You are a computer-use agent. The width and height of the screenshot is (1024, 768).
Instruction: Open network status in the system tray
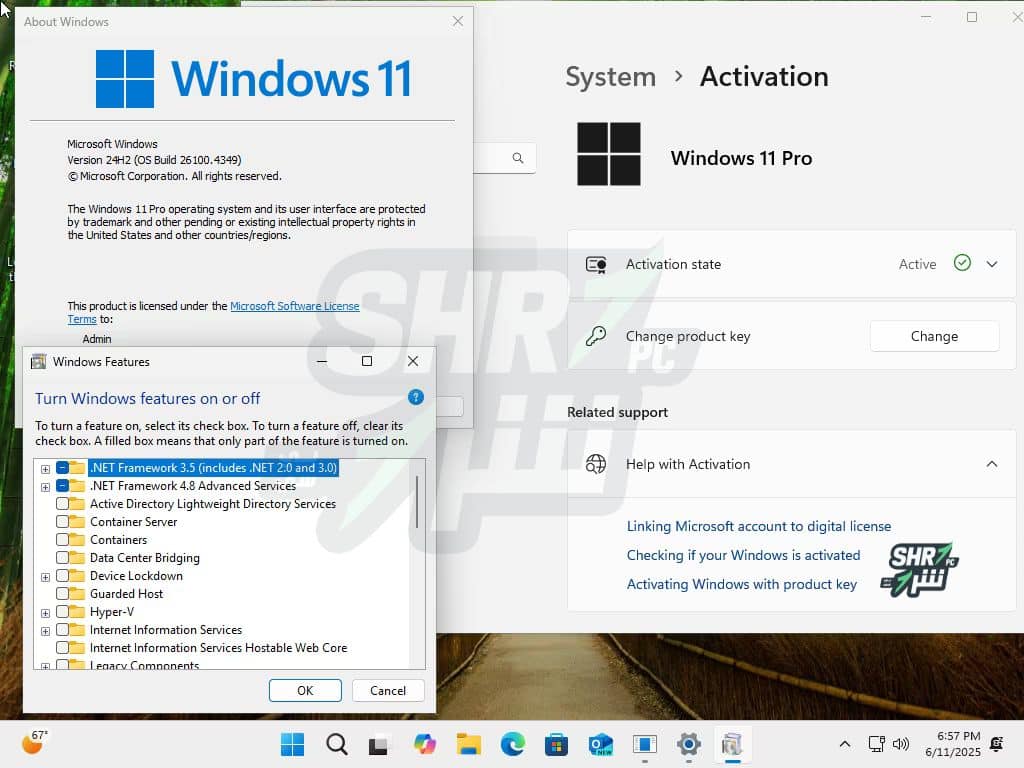tap(876, 744)
